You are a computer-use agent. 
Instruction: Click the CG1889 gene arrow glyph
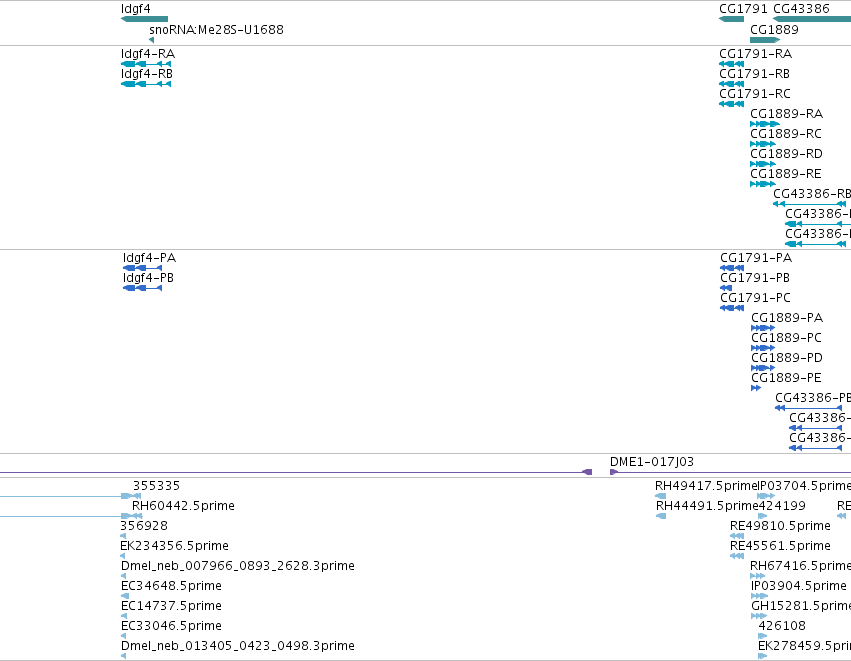click(x=765, y=40)
